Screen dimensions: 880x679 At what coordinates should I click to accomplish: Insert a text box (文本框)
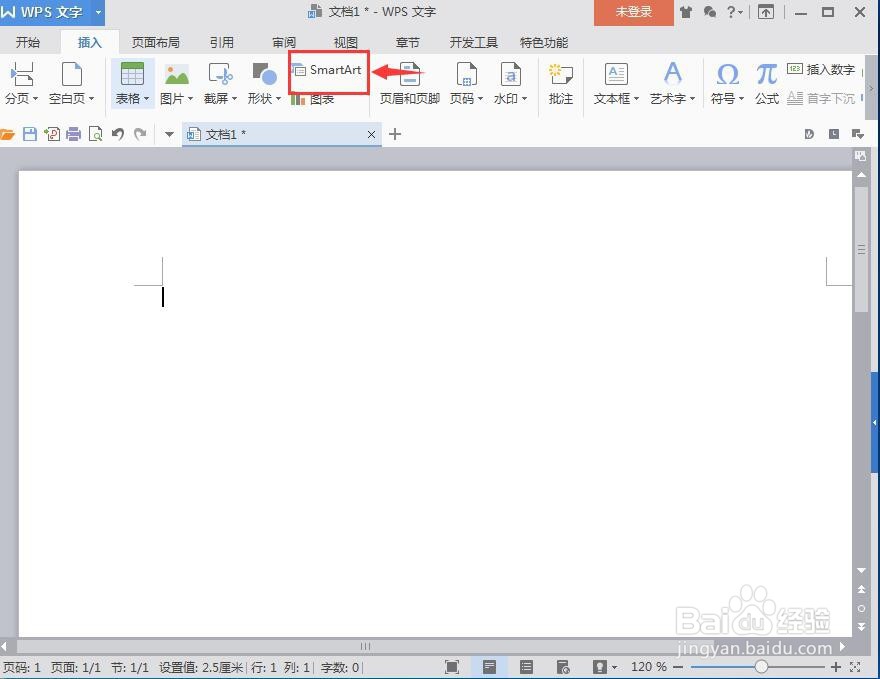point(616,83)
